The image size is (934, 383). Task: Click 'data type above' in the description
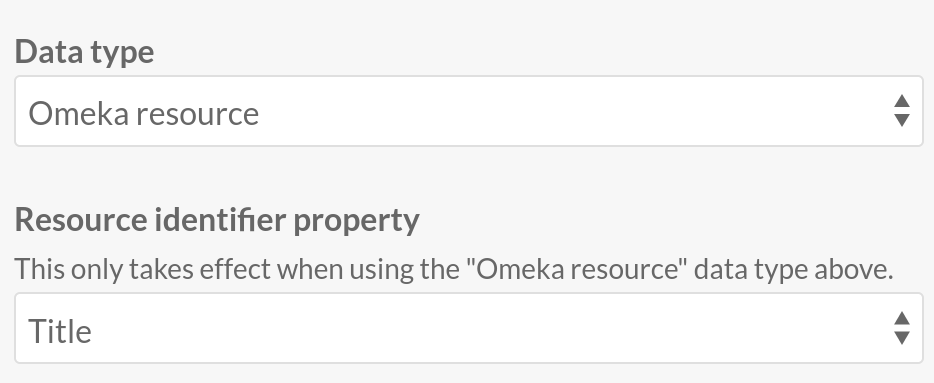tap(793, 269)
